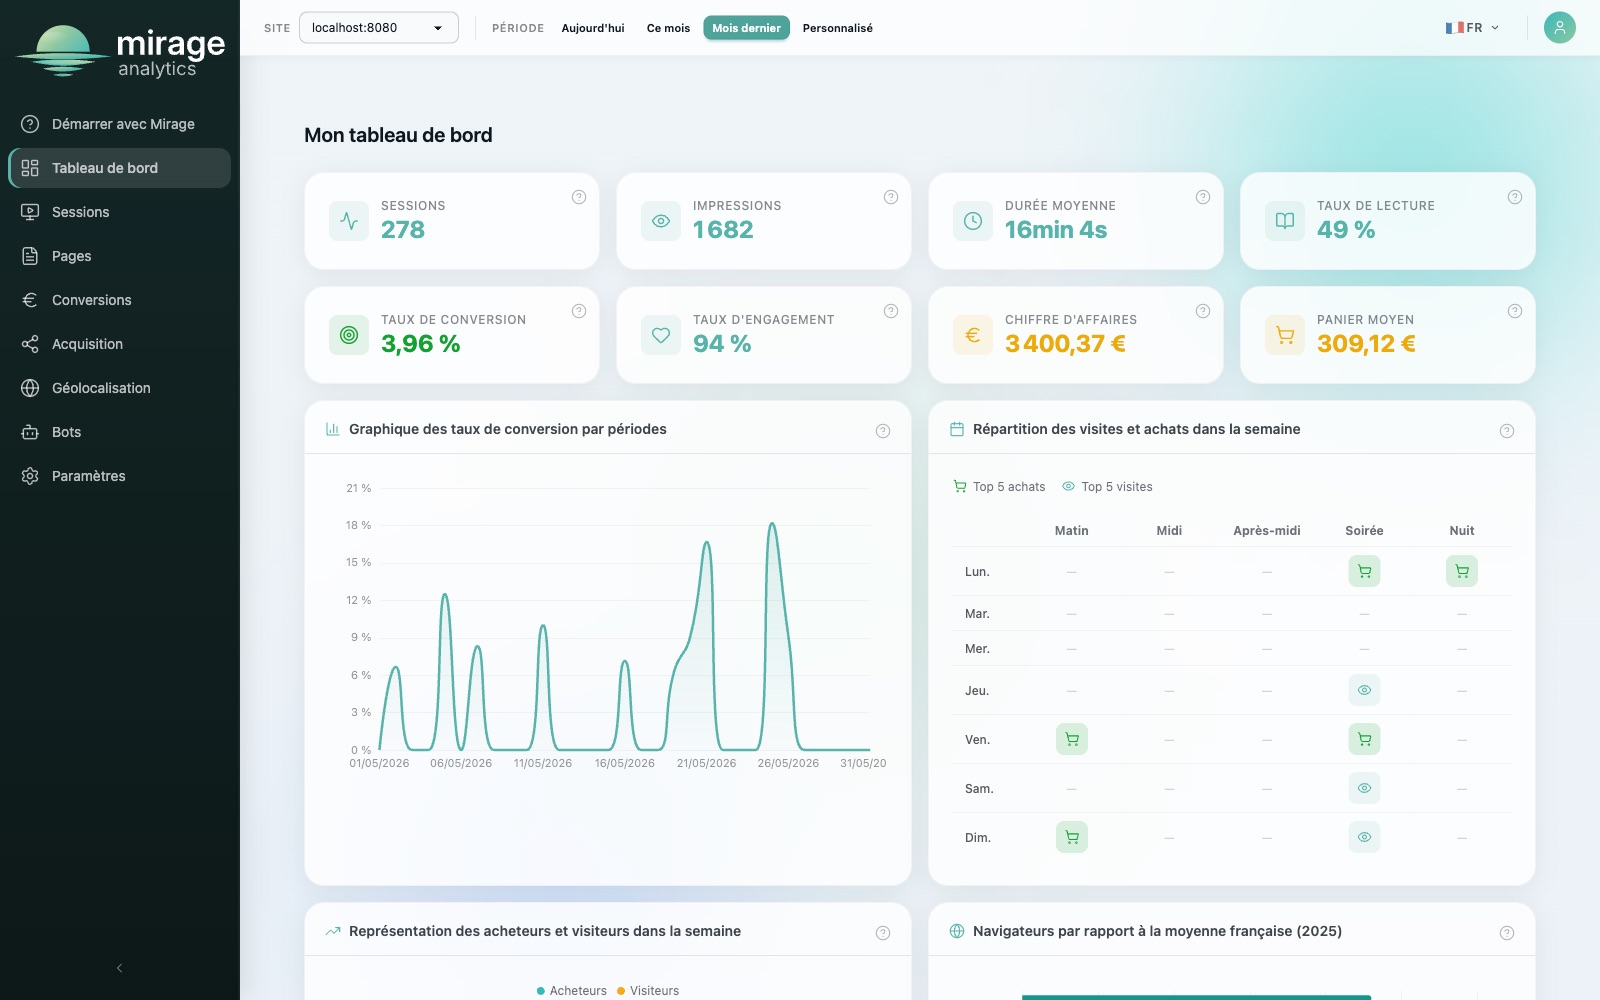
Task: Open Conversions in the sidebar
Action: (120, 300)
